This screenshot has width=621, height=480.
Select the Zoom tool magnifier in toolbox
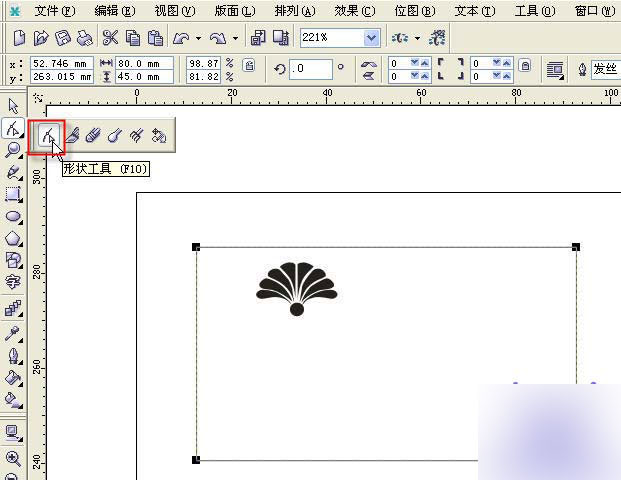[x=13, y=150]
